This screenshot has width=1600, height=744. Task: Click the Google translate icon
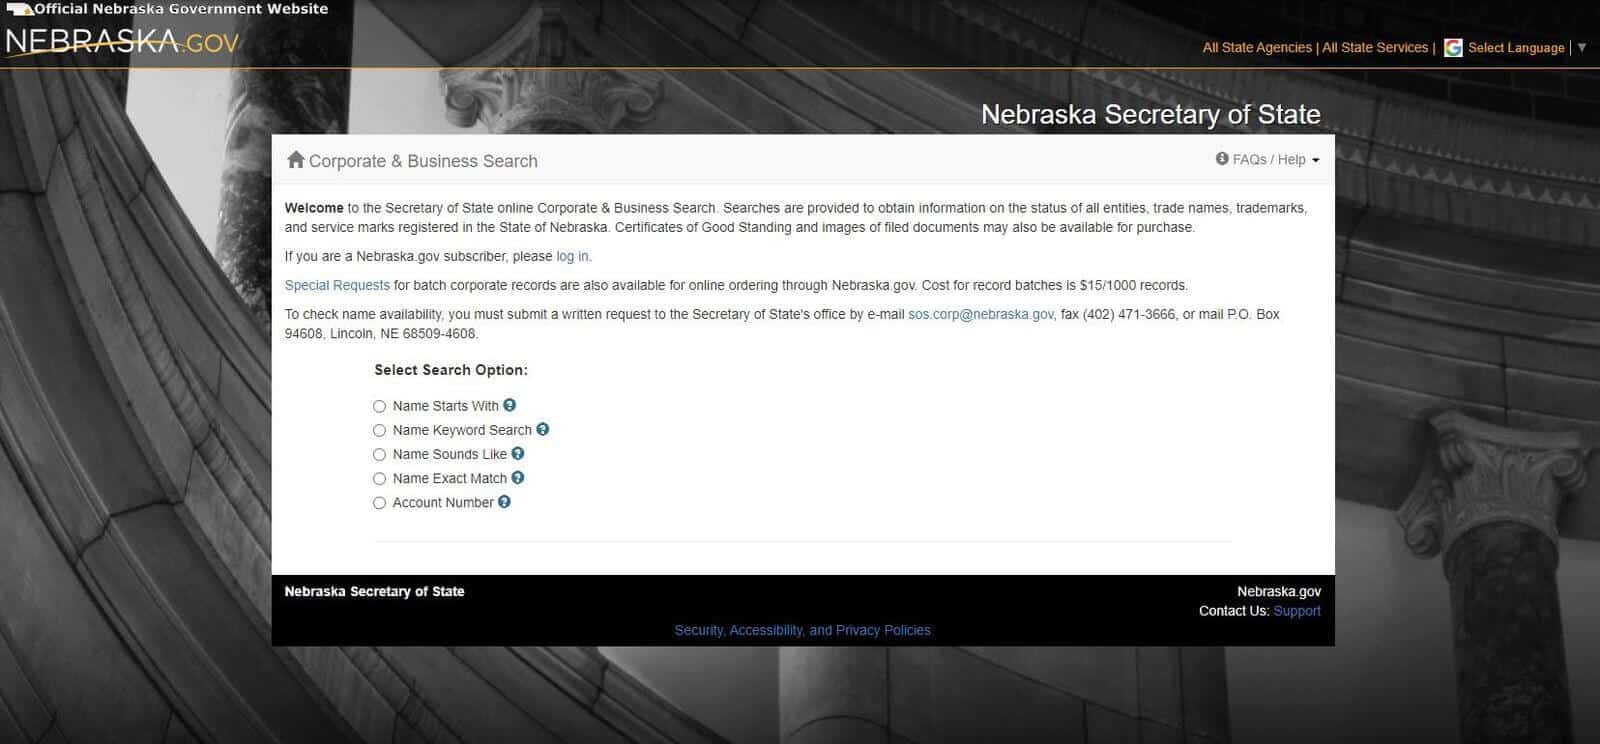1453,48
